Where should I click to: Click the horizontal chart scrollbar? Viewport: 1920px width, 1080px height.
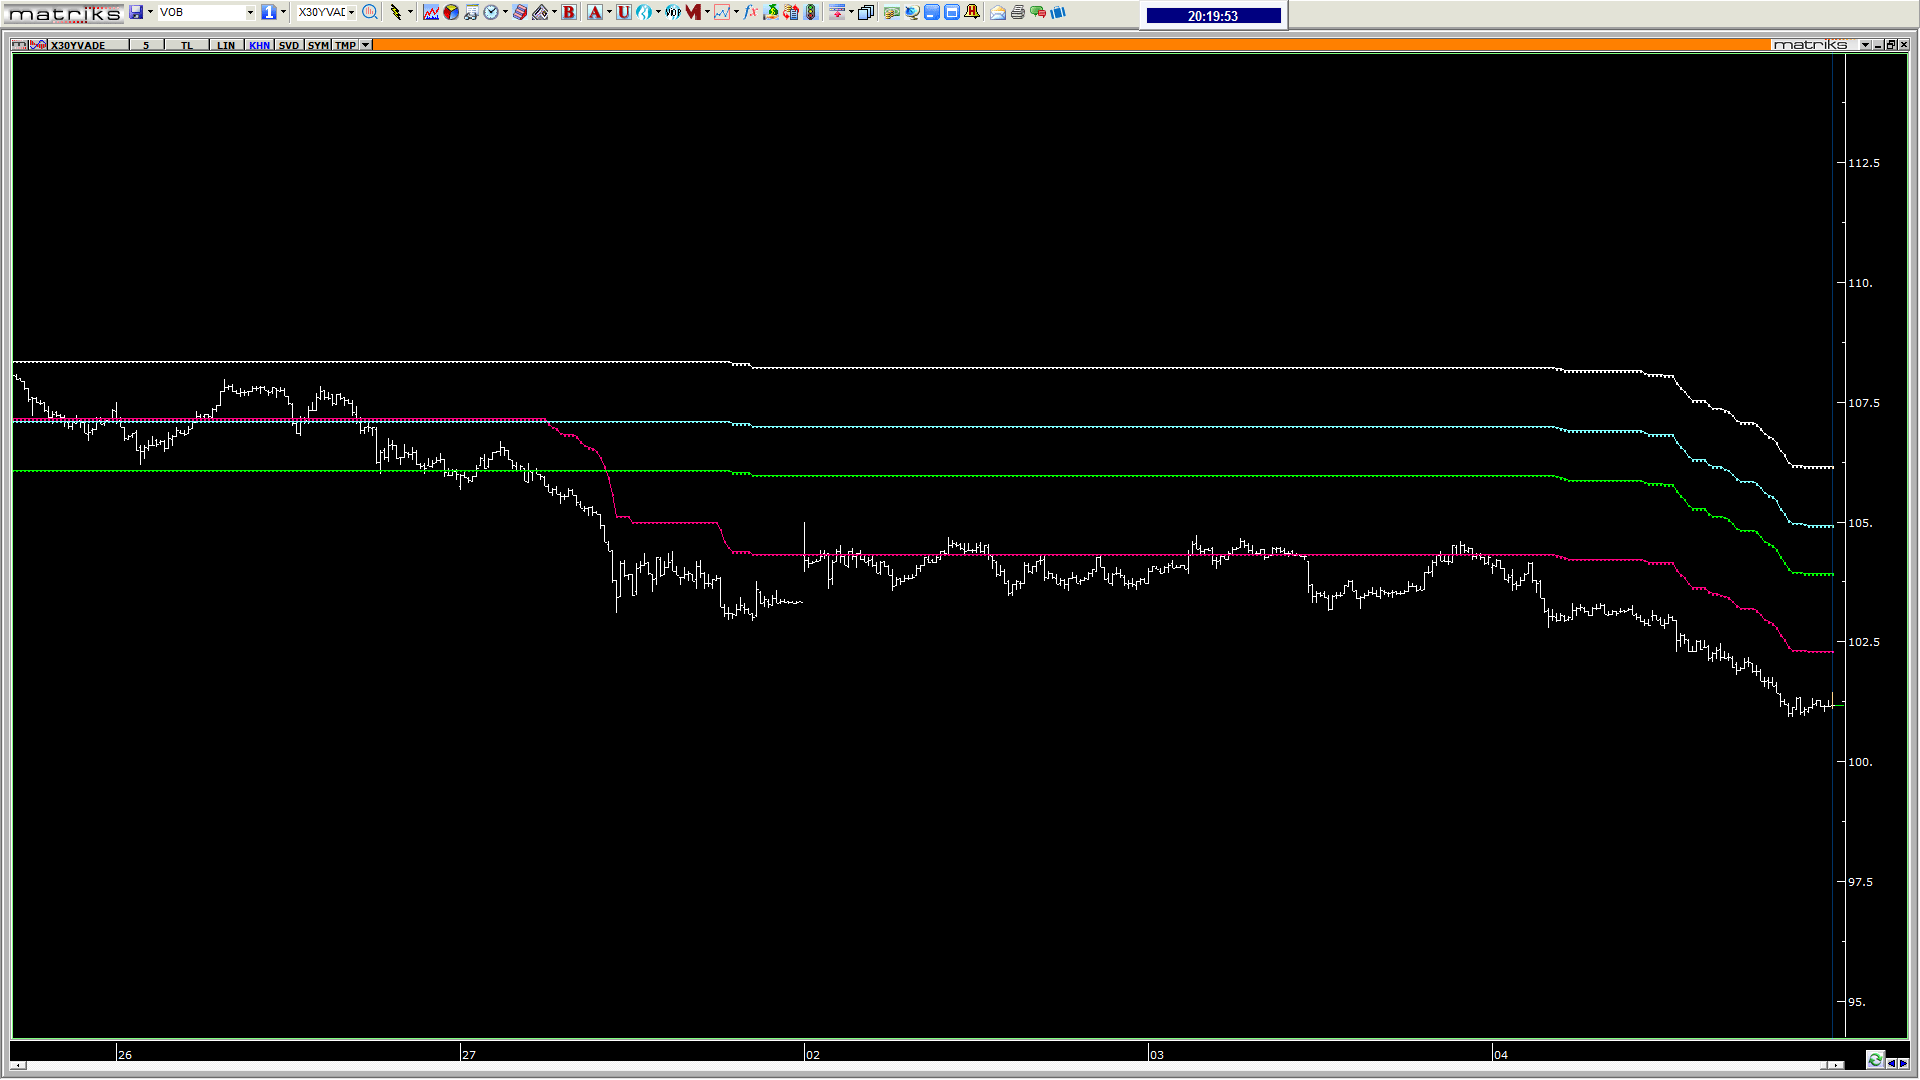(x=925, y=1065)
